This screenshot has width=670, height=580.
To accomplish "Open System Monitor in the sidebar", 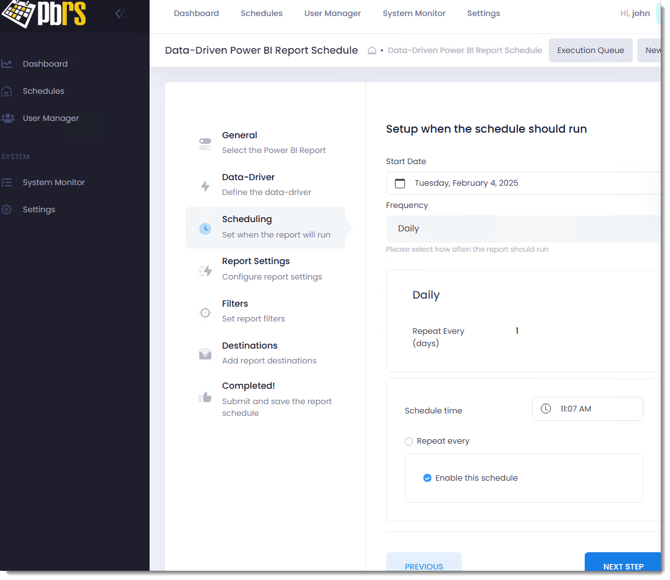I will click(x=53, y=183).
